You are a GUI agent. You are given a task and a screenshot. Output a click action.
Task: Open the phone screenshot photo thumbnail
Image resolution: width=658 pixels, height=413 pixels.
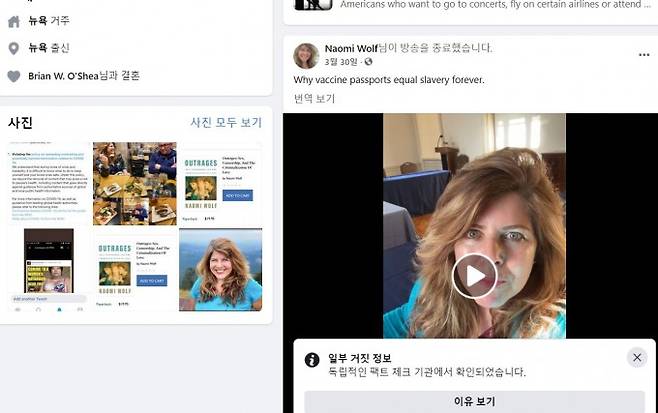click(49, 270)
